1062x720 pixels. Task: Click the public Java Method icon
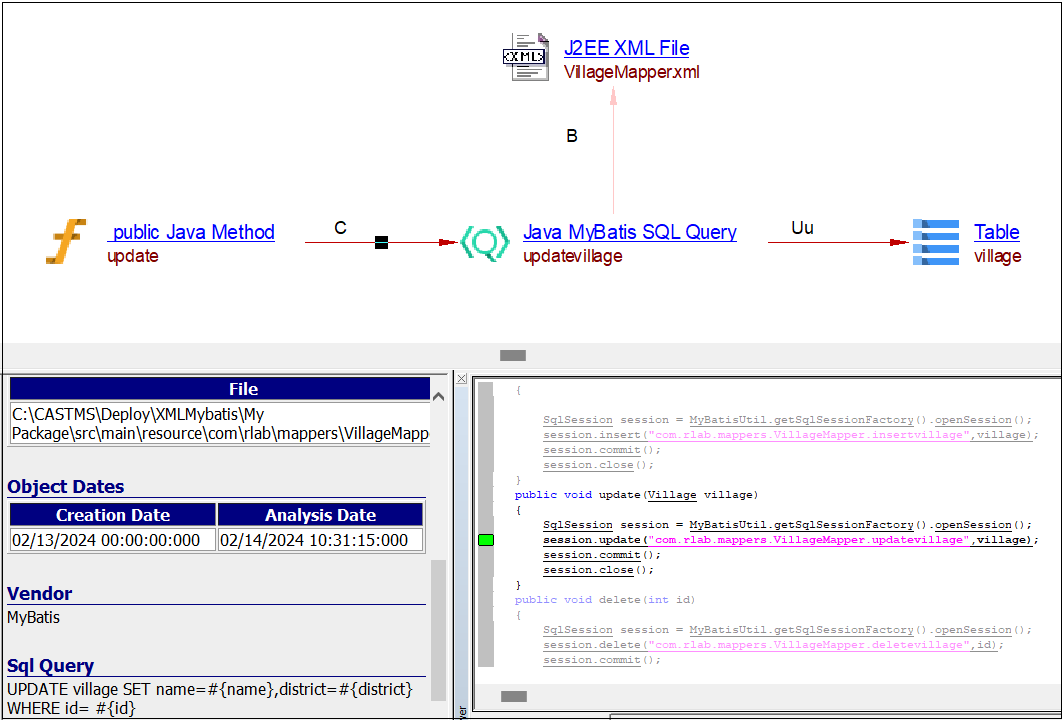pyautogui.click(x=66, y=242)
